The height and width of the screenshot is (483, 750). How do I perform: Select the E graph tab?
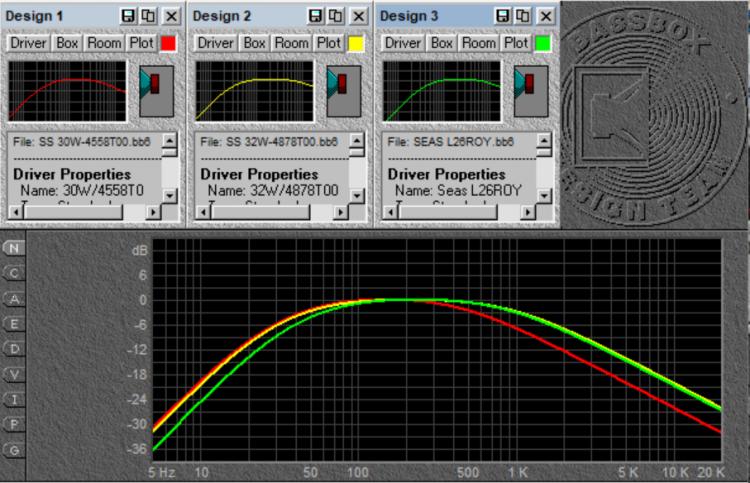click(x=14, y=324)
